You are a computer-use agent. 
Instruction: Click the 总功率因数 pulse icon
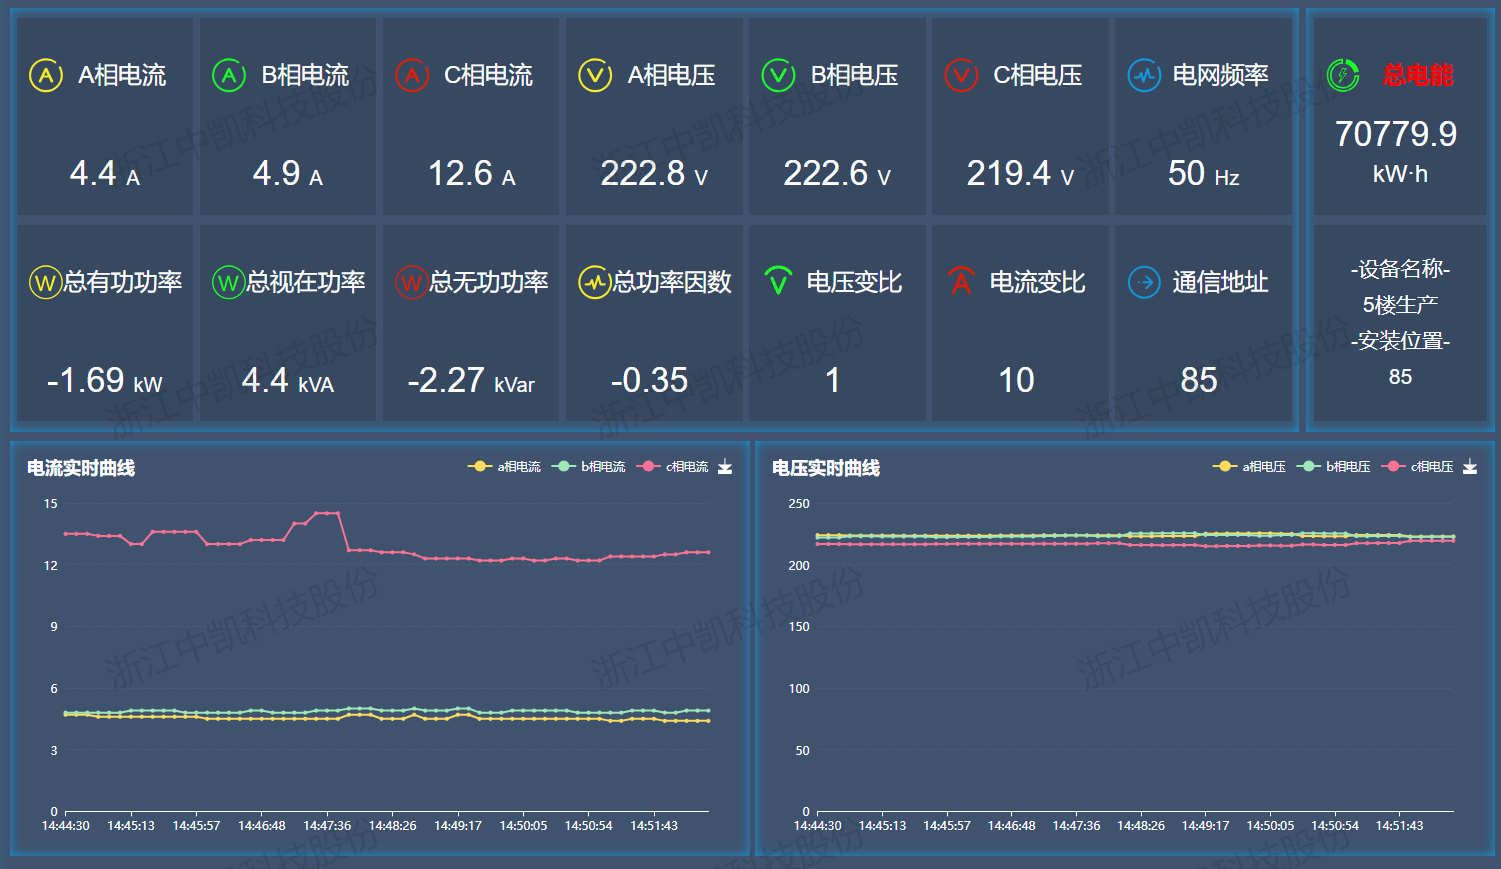click(x=595, y=283)
